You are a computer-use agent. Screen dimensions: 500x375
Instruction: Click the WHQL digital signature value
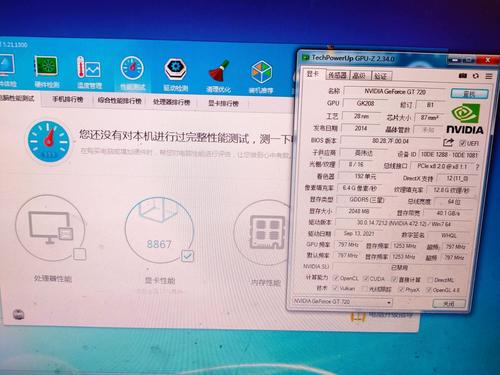pos(449,235)
